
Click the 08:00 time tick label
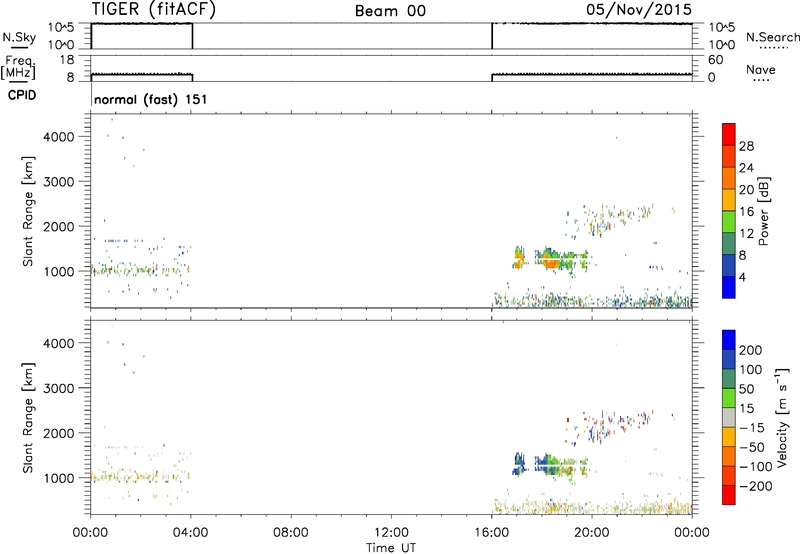tap(291, 533)
